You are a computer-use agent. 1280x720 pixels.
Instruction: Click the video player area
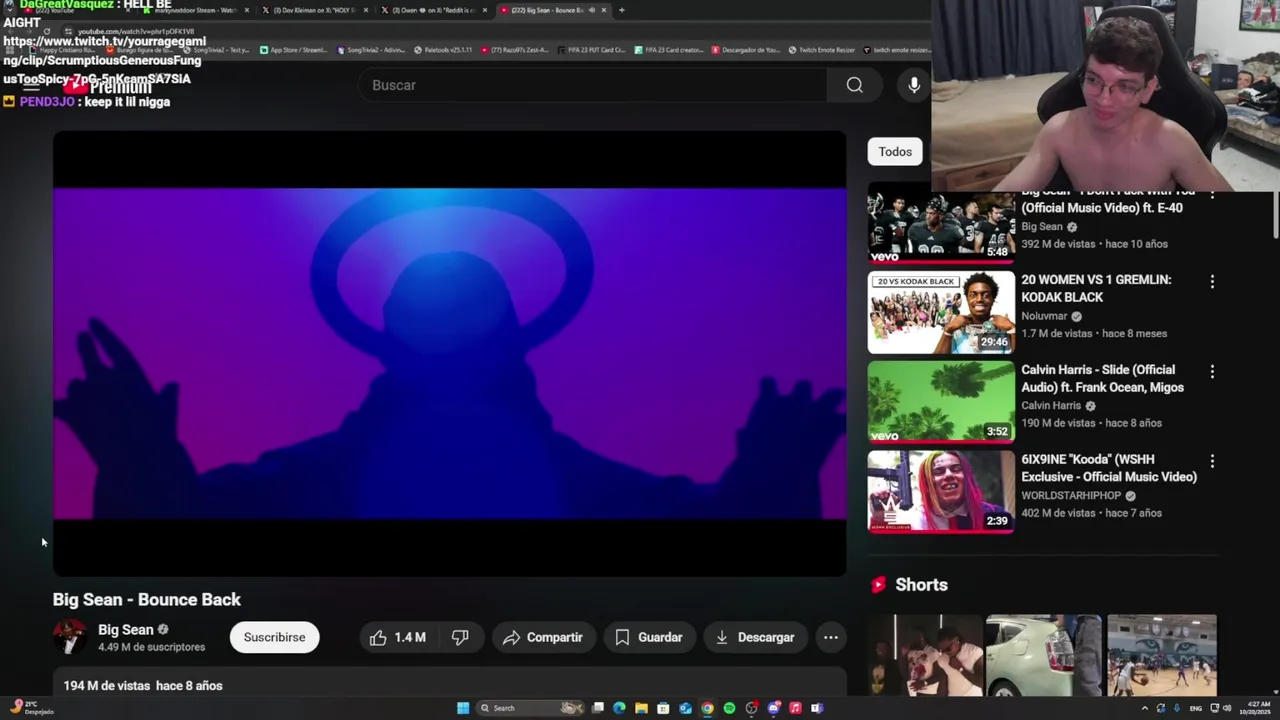tap(450, 354)
